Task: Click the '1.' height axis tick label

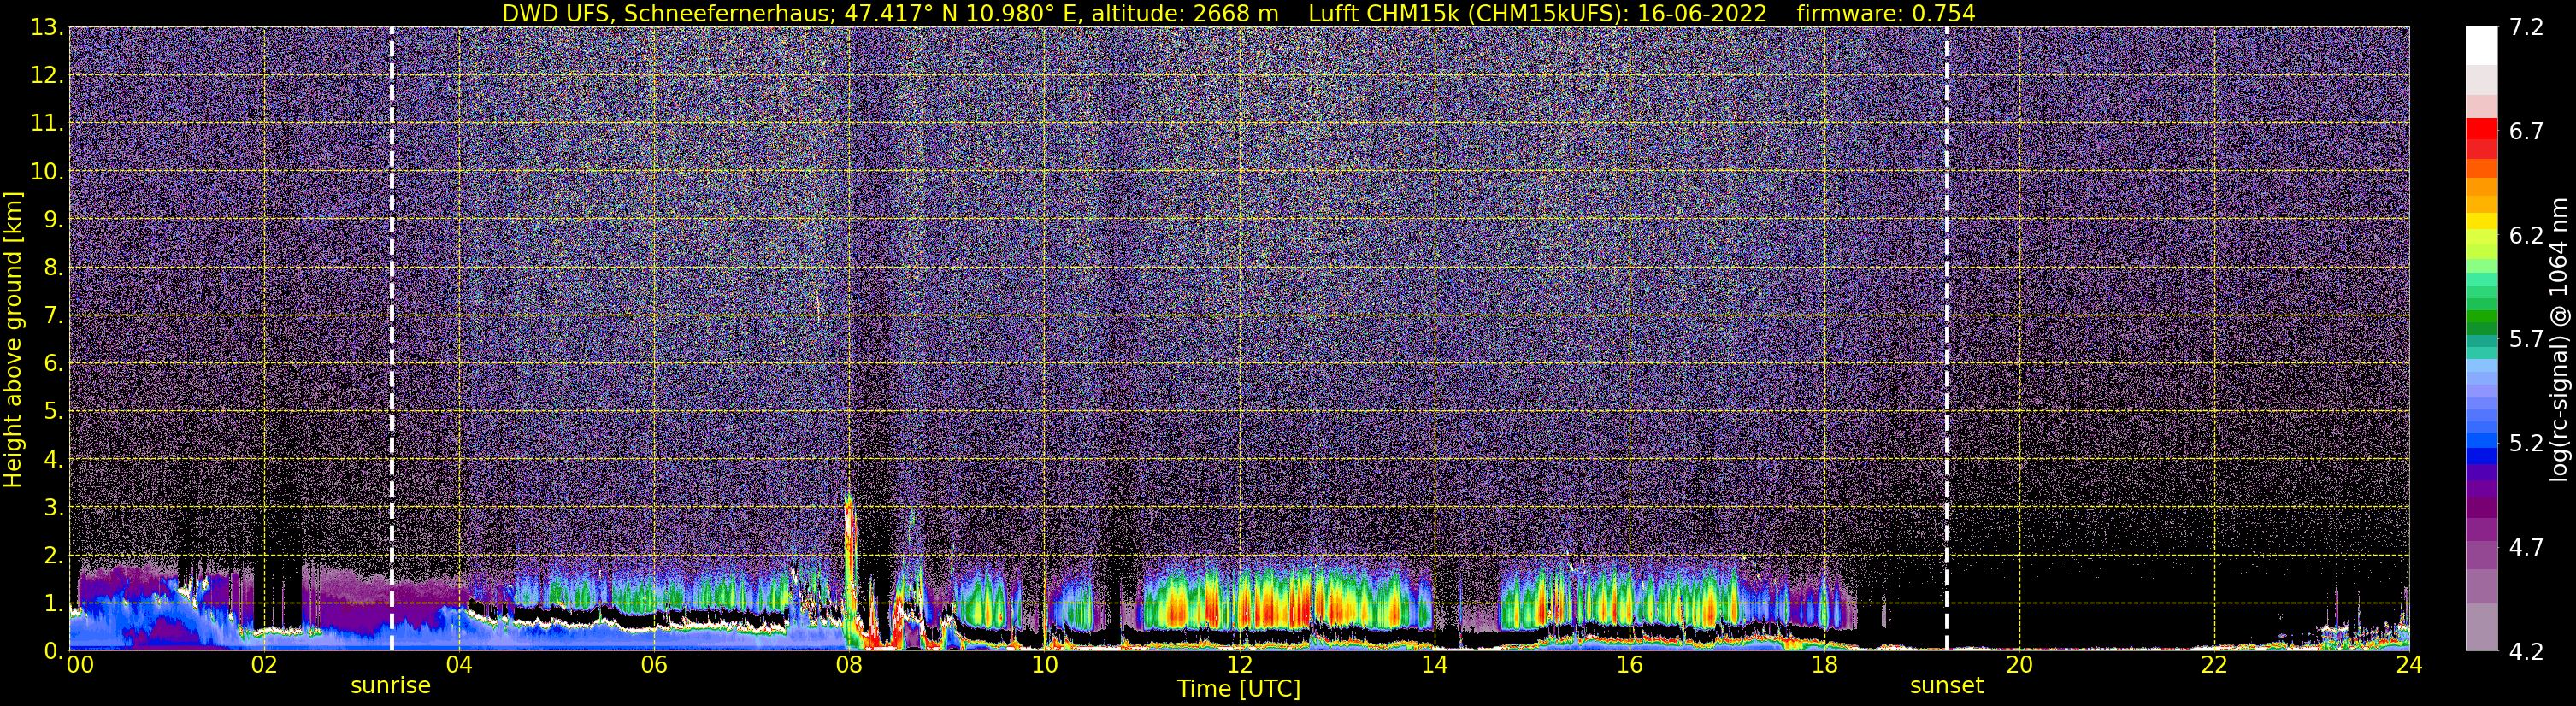Action: pos(53,603)
